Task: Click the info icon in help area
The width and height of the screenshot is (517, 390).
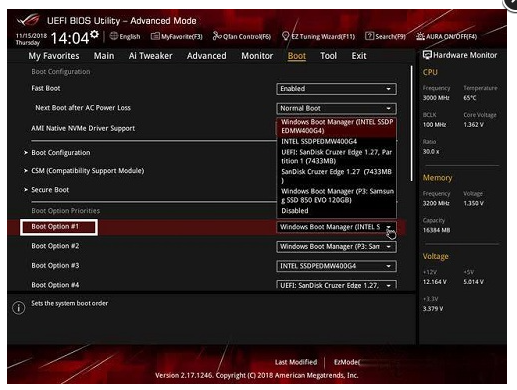Action: pos(19,308)
